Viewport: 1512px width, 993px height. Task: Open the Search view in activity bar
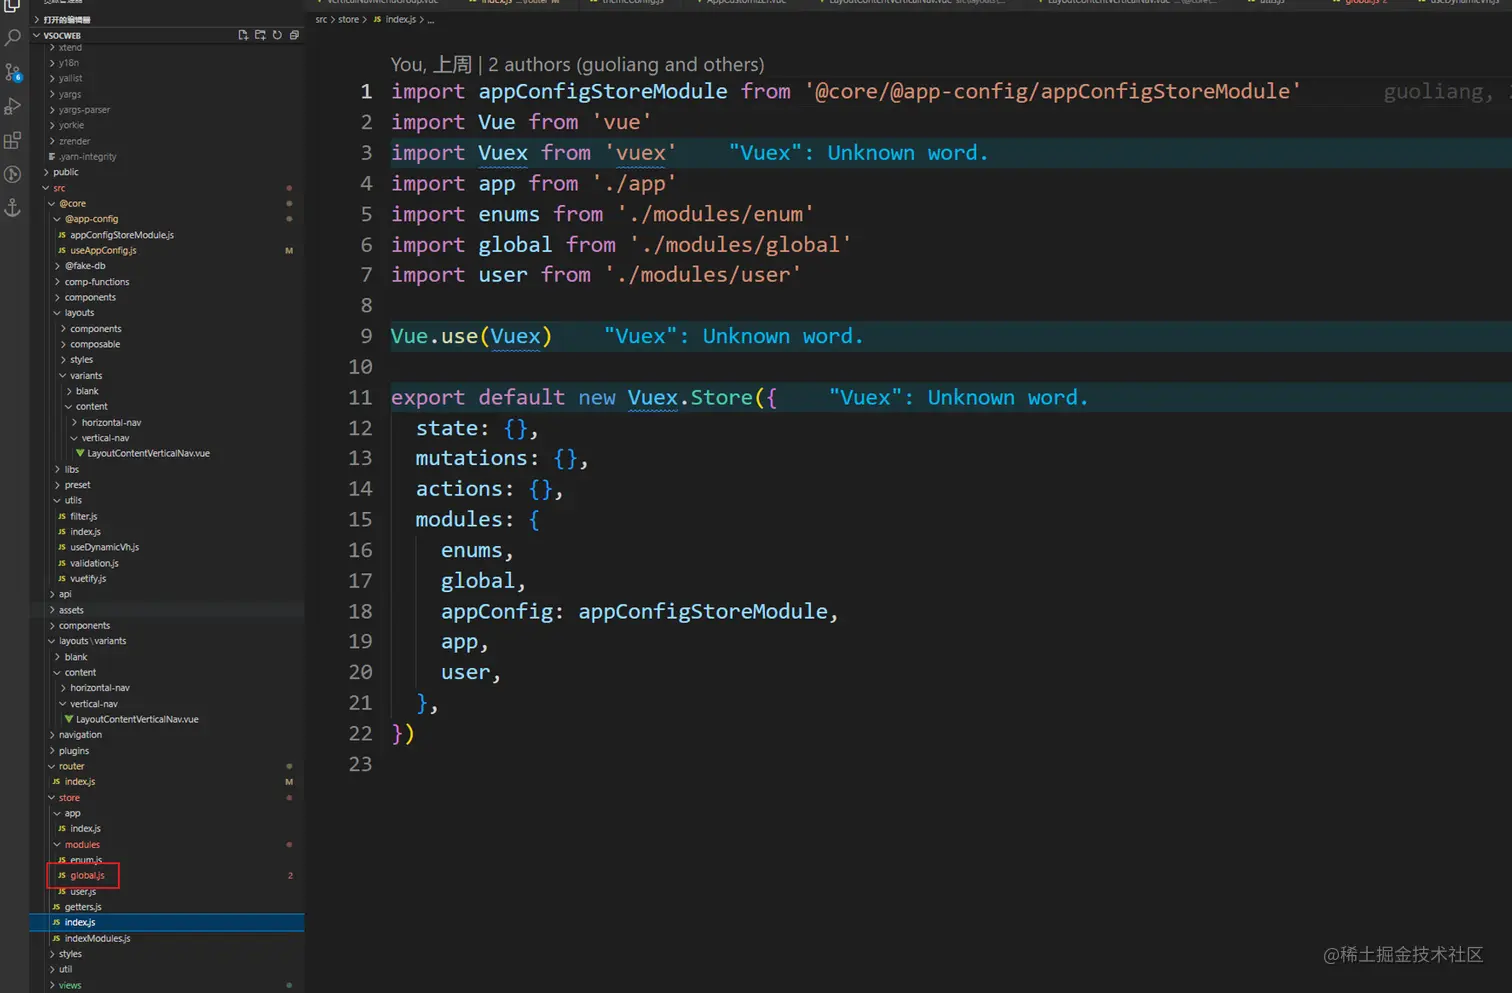tap(13, 38)
